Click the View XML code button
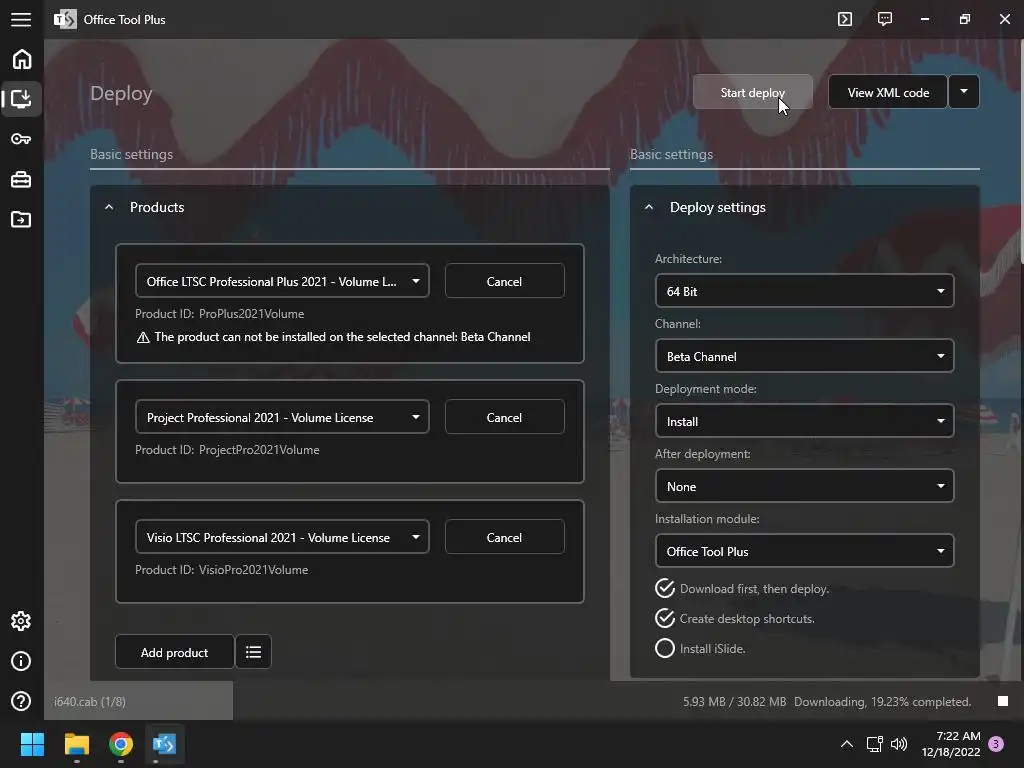1024x768 pixels. 888,92
